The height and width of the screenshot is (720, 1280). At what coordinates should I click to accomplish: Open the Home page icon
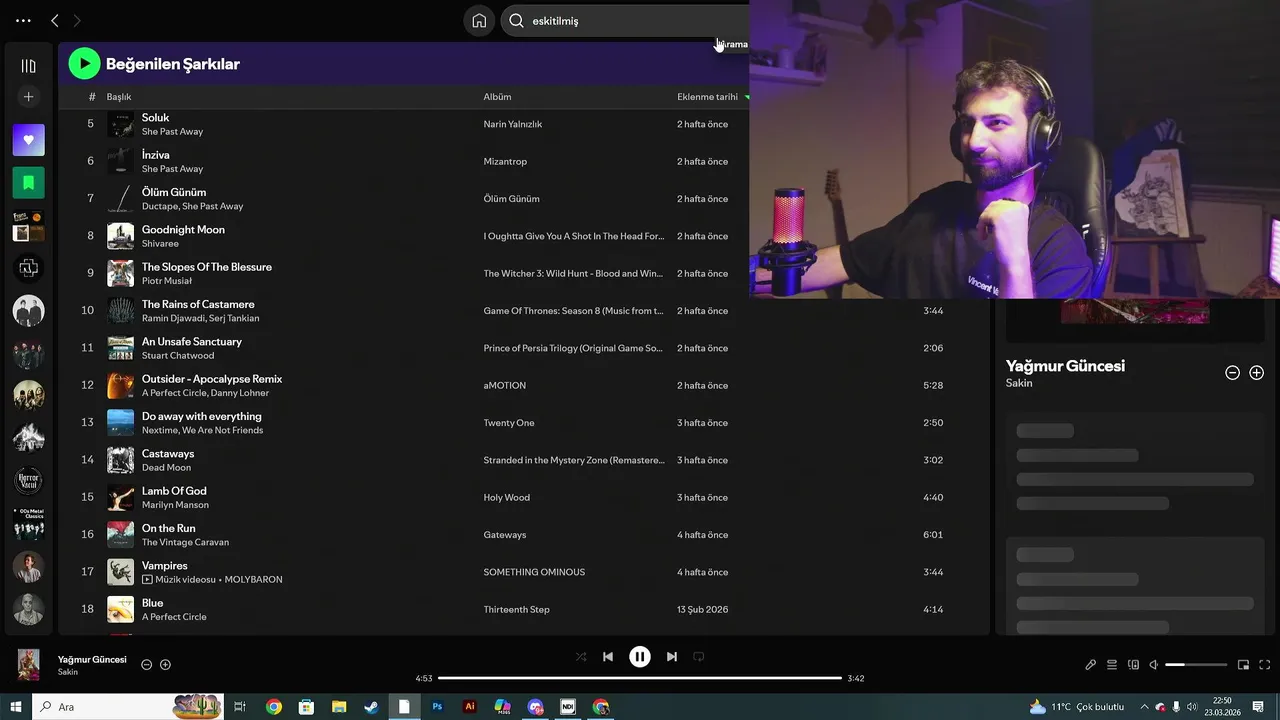pos(479,20)
